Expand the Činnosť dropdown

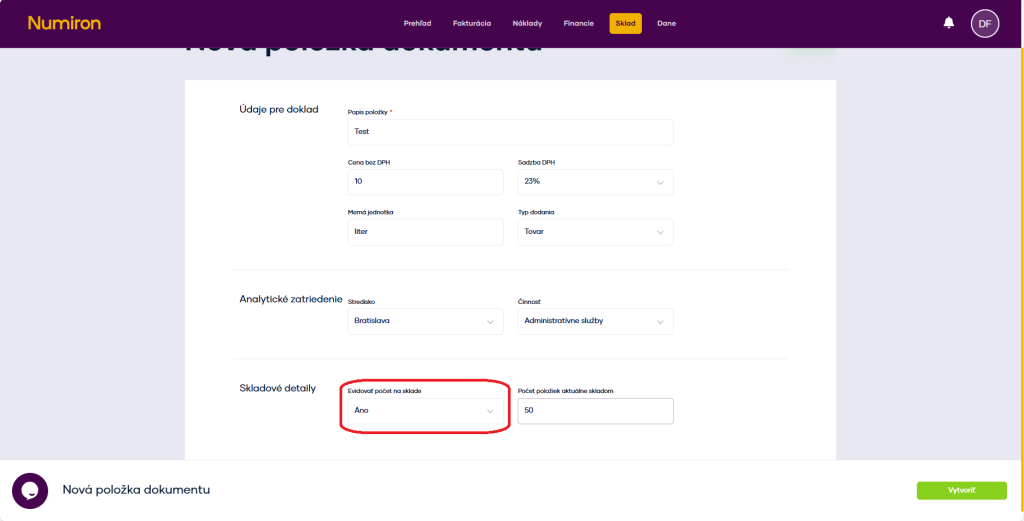click(x=594, y=322)
